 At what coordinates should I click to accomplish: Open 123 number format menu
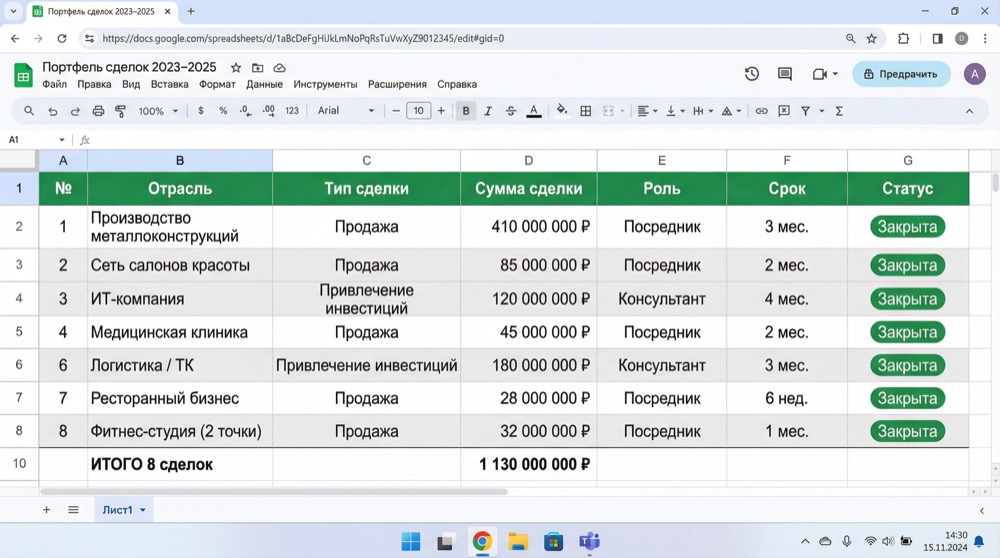(292, 111)
